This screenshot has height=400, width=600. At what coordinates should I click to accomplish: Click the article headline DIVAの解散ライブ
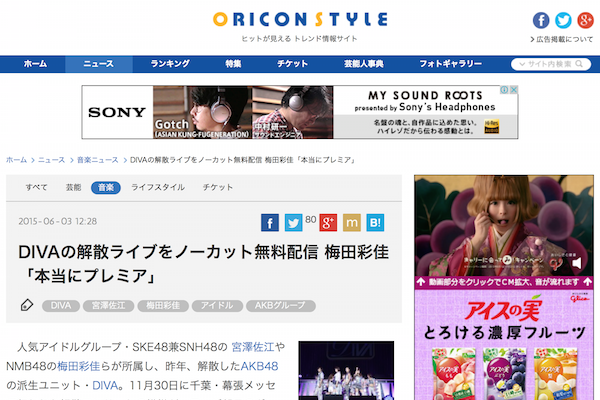(203, 264)
